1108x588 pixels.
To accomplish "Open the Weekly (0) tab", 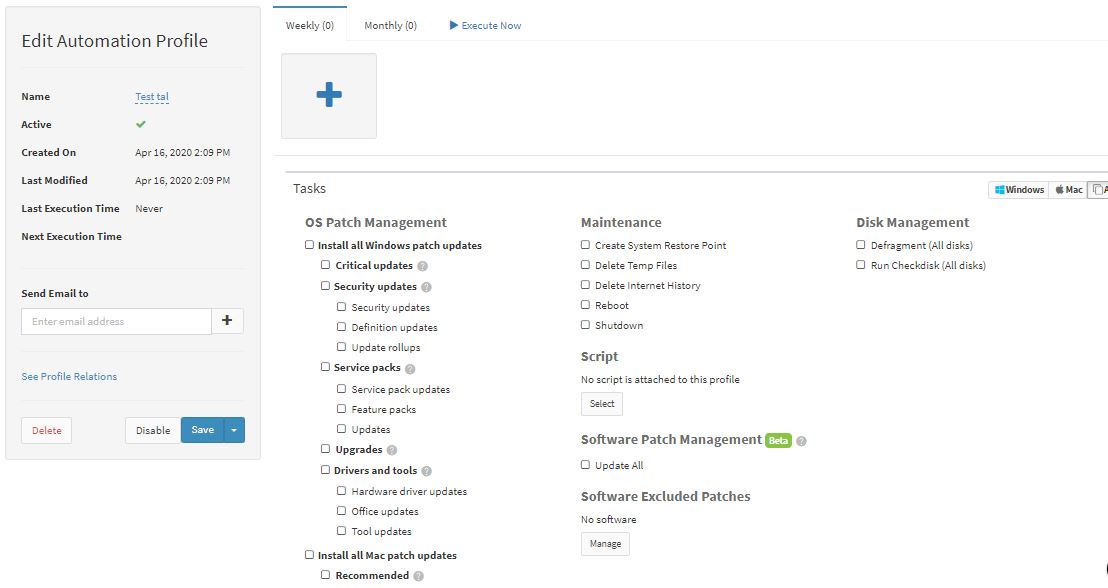I will (310, 25).
